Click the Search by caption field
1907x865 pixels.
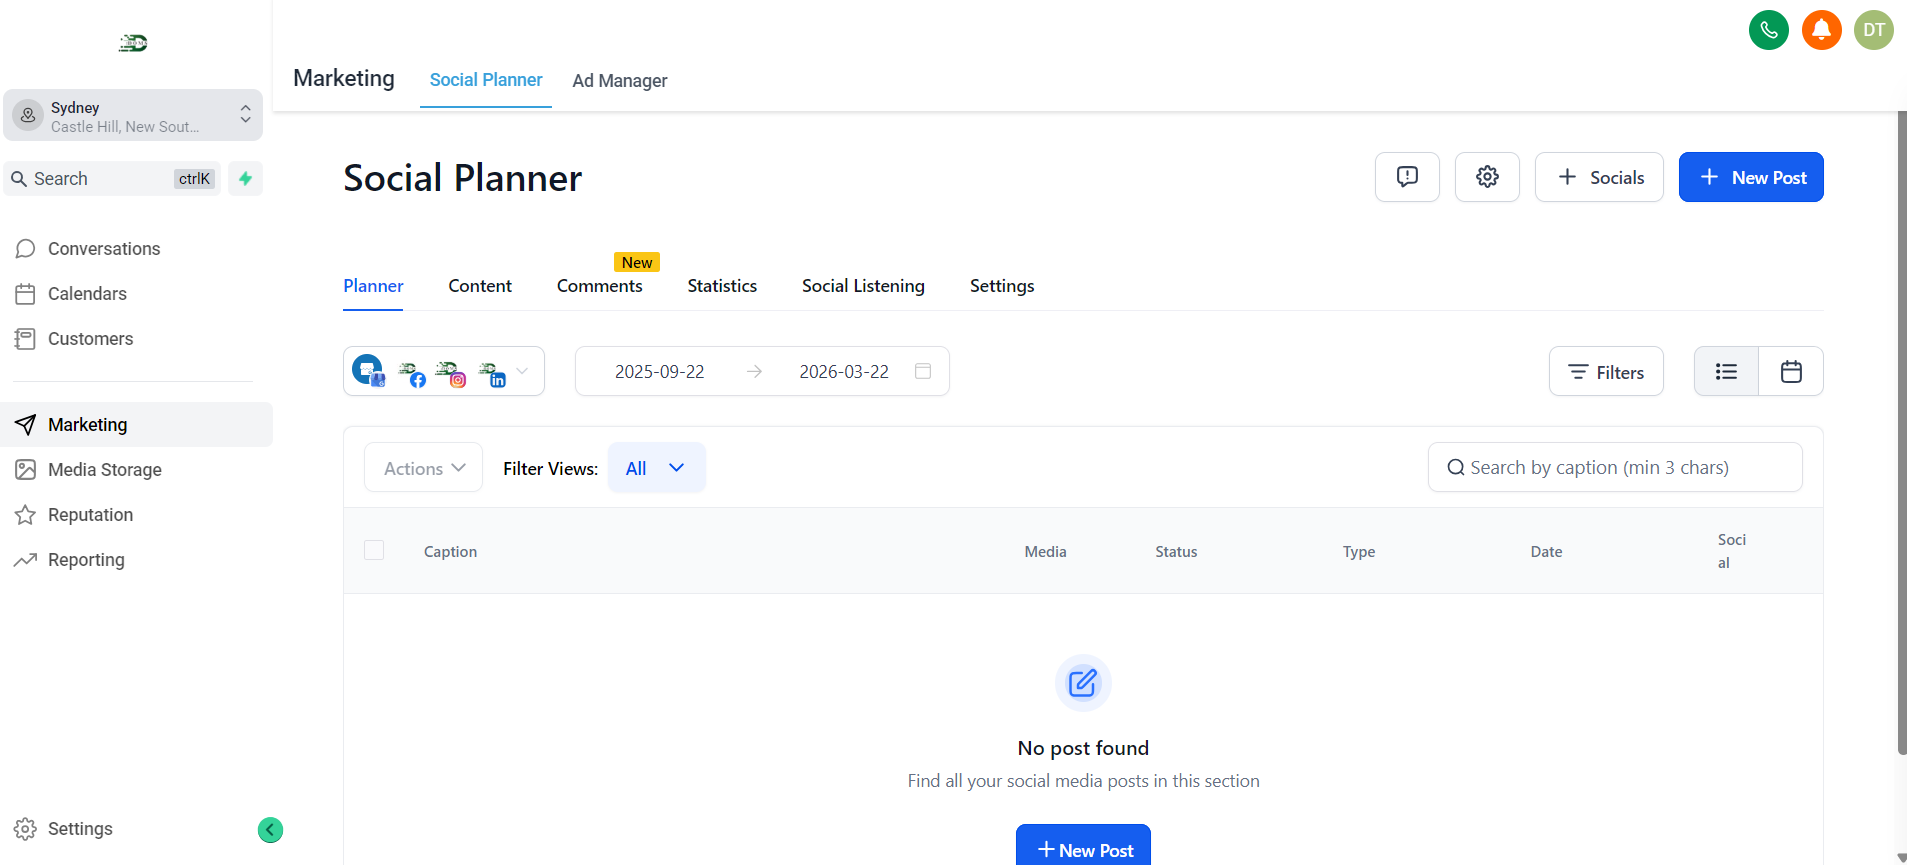click(1615, 468)
